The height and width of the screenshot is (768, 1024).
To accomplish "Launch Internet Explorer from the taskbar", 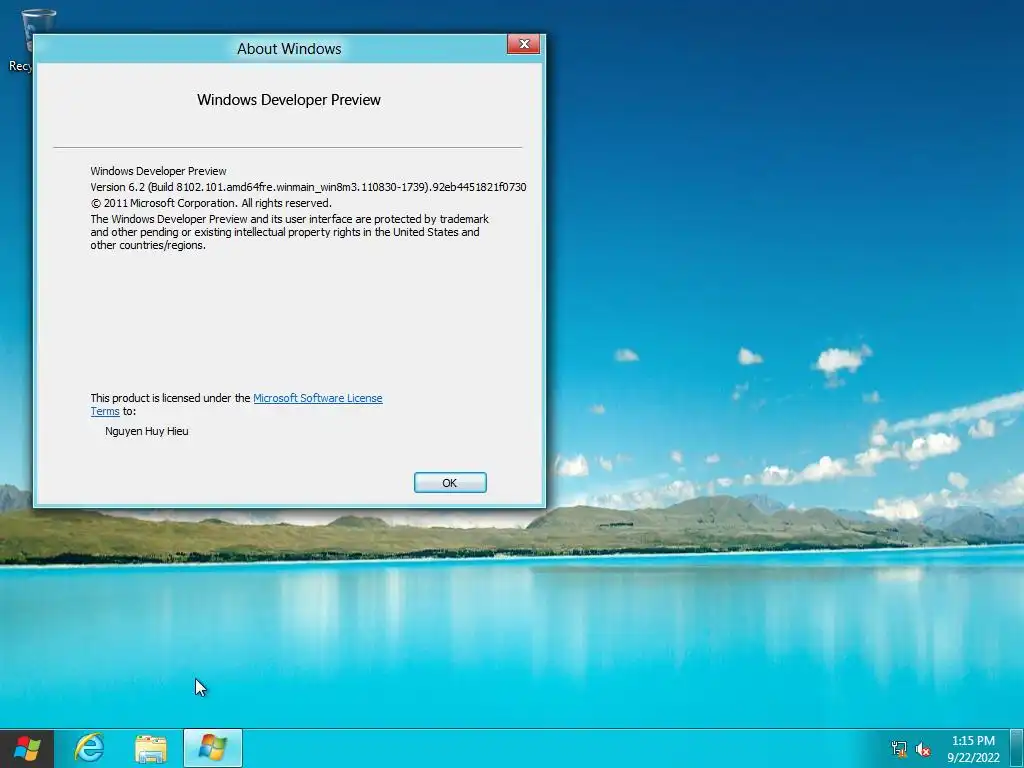I will pos(89,748).
